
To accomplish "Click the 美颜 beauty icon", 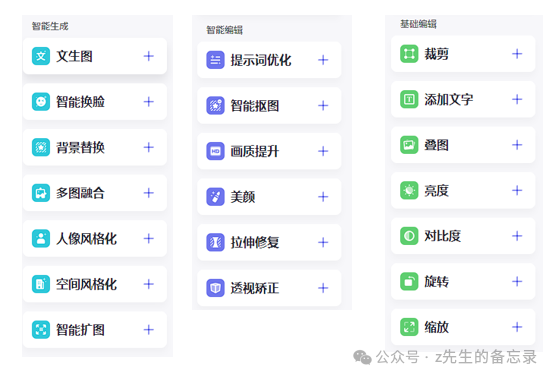I will [215, 197].
